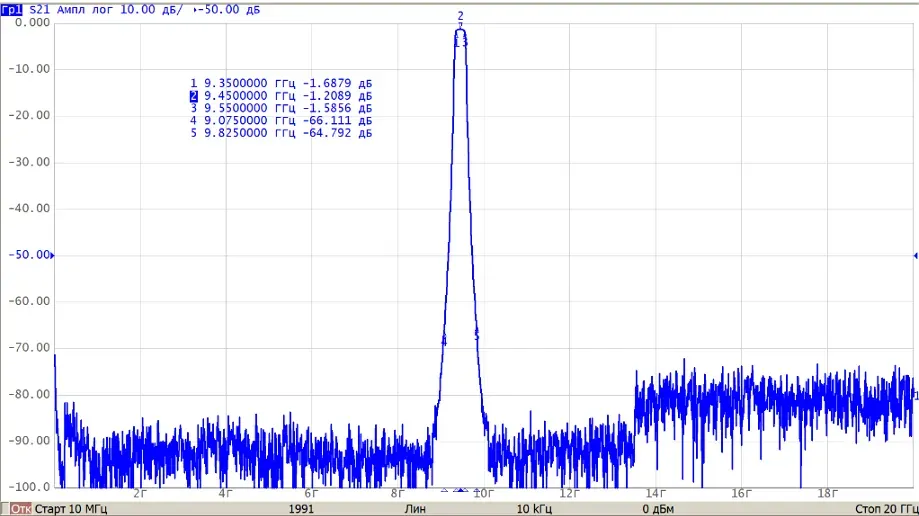919x516 pixels.
Task: Open the S21 measurement parameter field
Action: click(39, 10)
